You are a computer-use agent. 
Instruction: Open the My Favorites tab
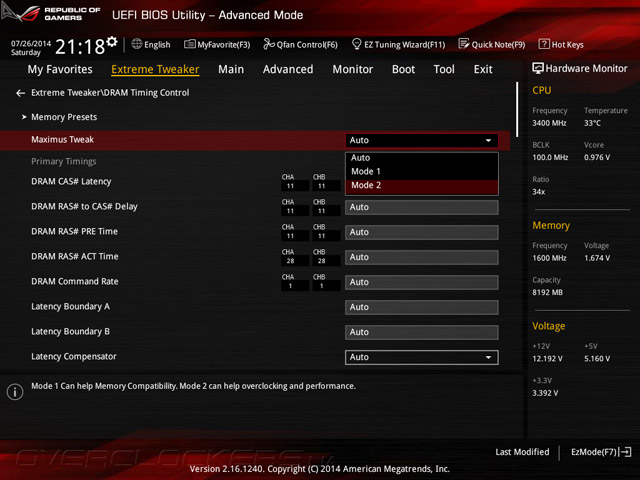tap(60, 69)
